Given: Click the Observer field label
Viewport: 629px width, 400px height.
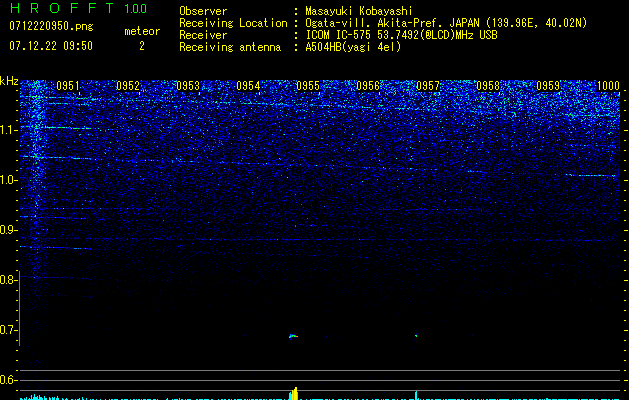Looking at the screenshot, I should point(203,11).
